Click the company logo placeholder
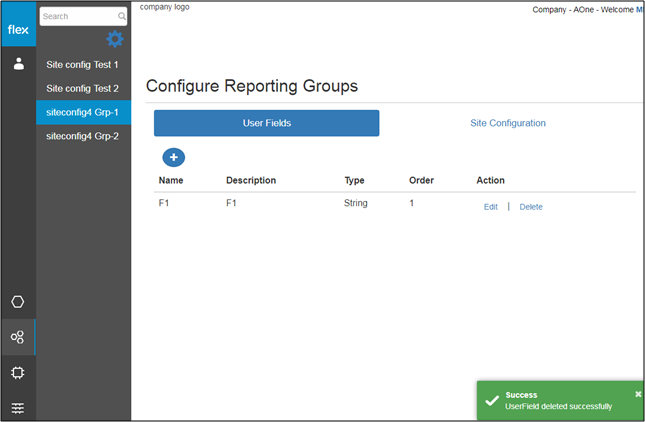This screenshot has height=422, width=645. (165, 7)
